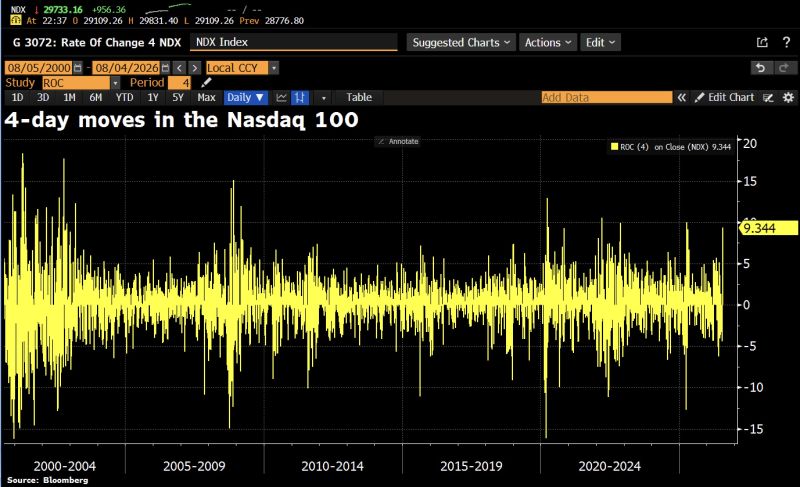Select the YTD time range
The height and width of the screenshot is (487, 800).
tap(124, 97)
